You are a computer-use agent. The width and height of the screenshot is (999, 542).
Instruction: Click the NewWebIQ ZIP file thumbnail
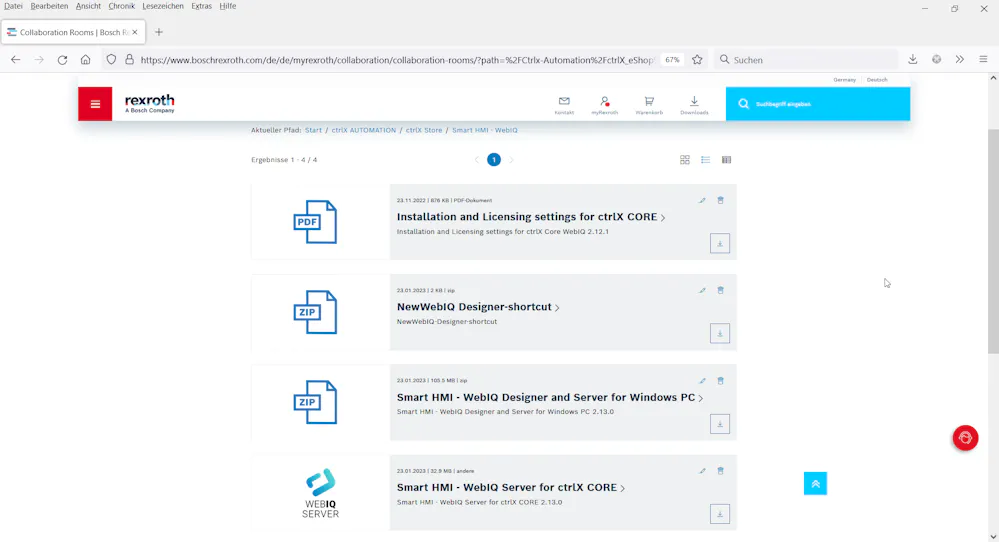click(315, 312)
